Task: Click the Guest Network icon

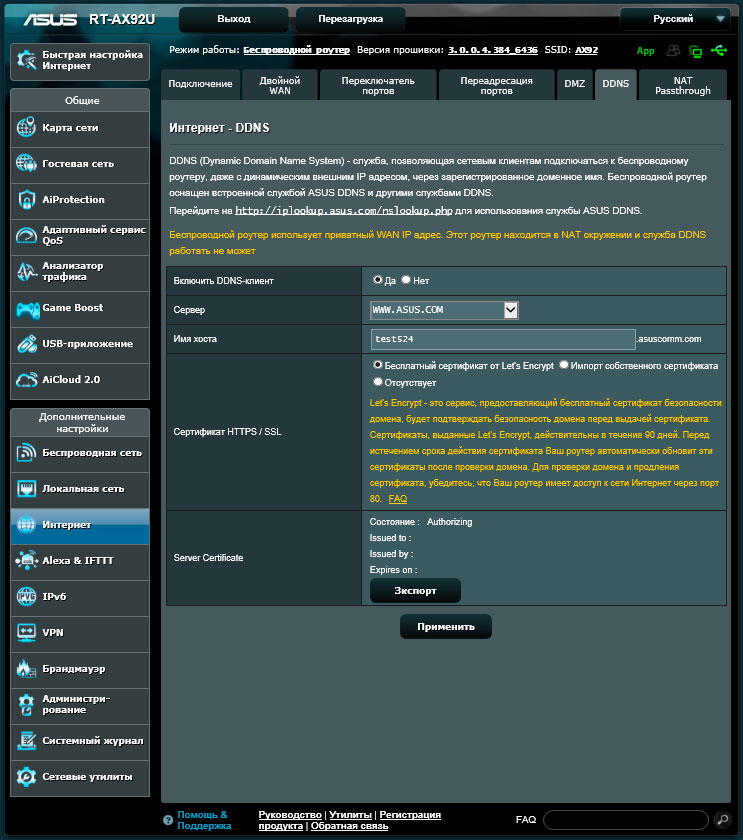Action: point(26,163)
